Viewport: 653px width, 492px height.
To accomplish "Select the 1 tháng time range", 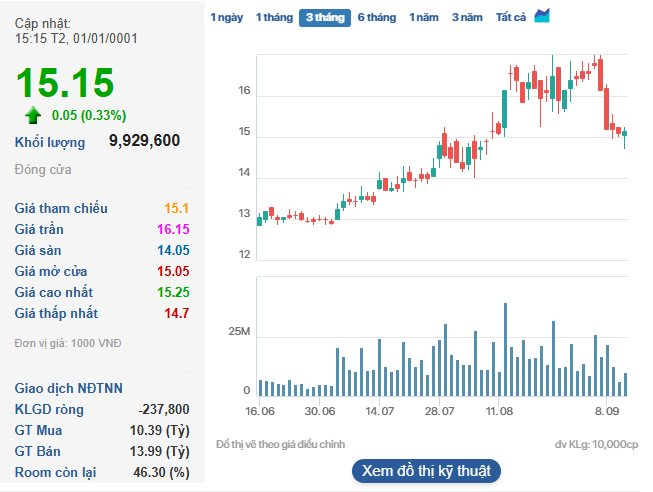I will pos(274,18).
